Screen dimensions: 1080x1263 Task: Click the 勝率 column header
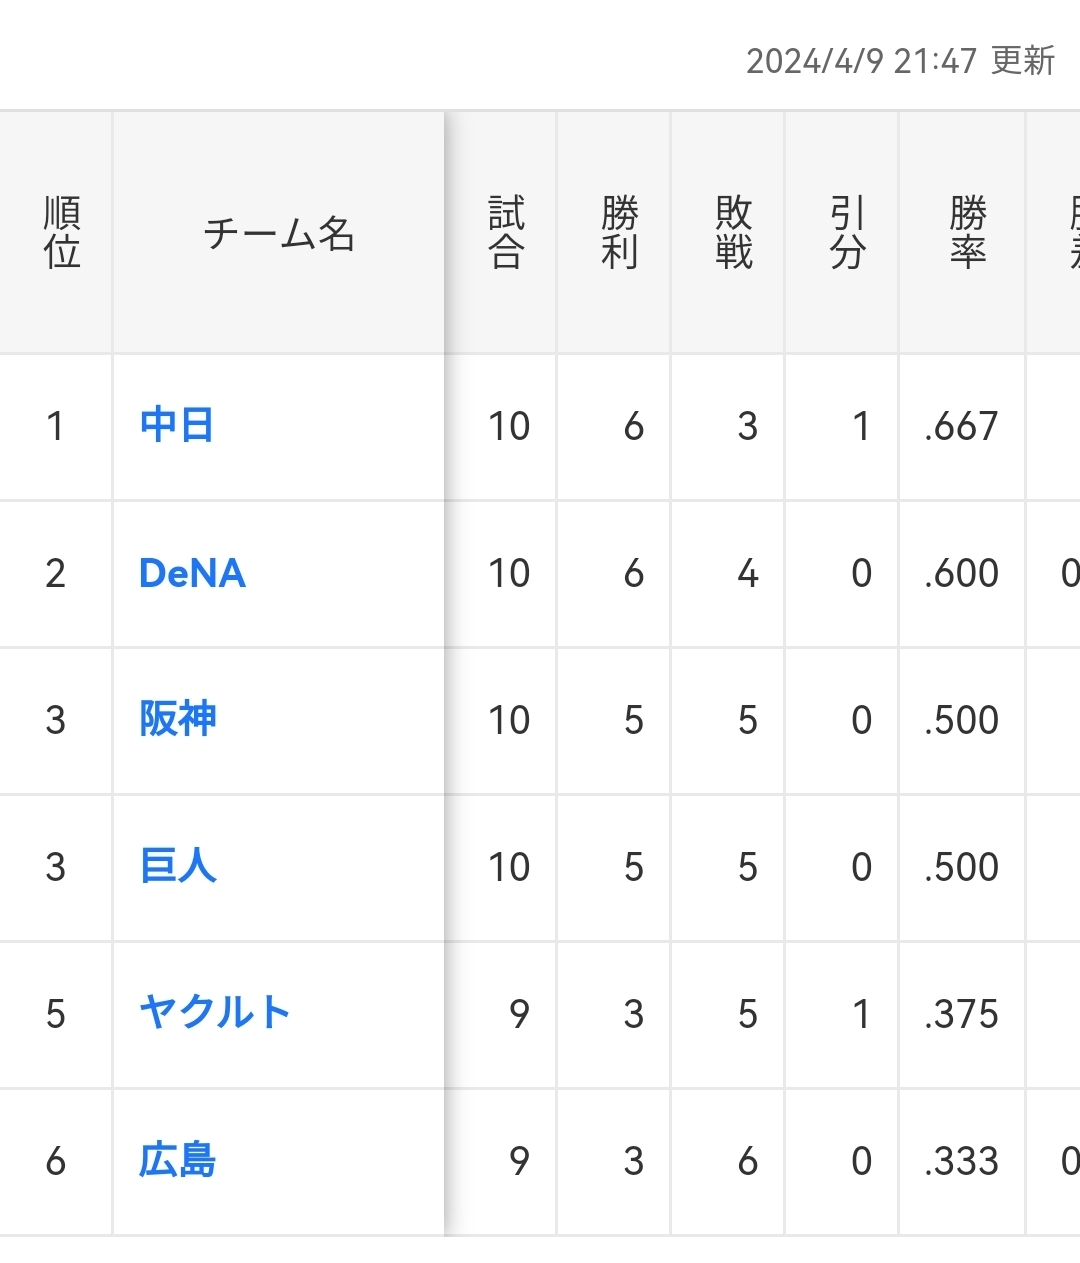point(967,233)
